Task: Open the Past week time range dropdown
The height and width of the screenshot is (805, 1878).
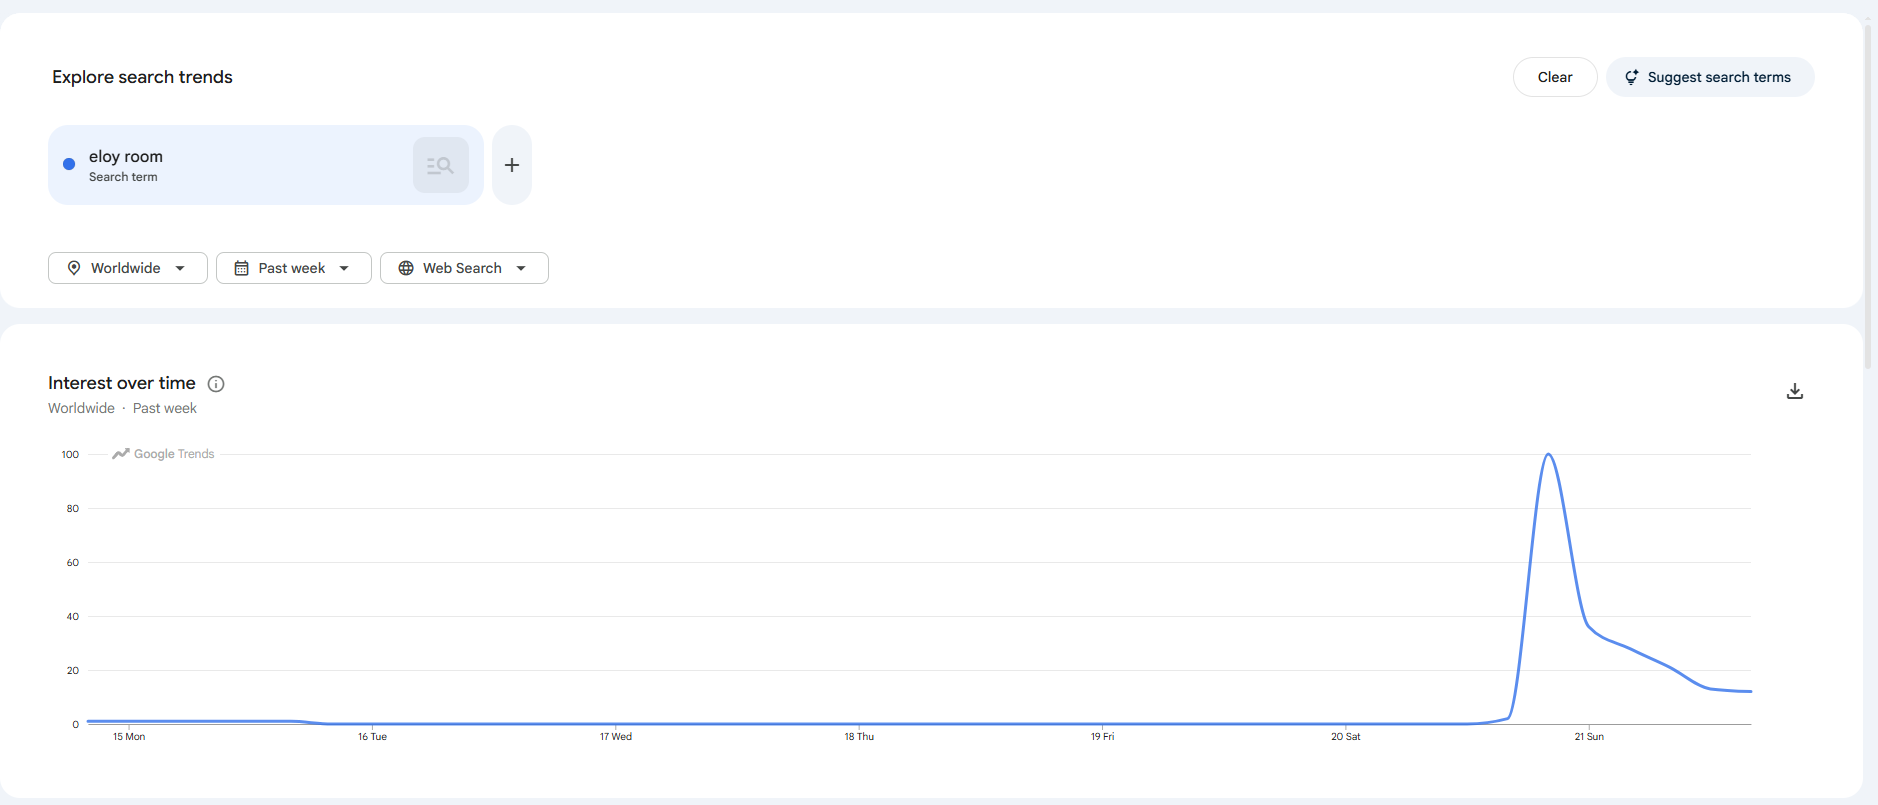Action: click(294, 268)
